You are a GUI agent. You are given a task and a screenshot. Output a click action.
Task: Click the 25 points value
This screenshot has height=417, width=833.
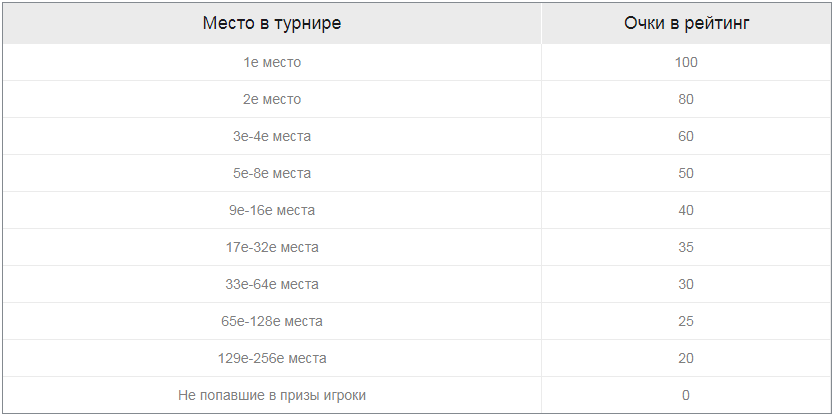[x=686, y=321]
